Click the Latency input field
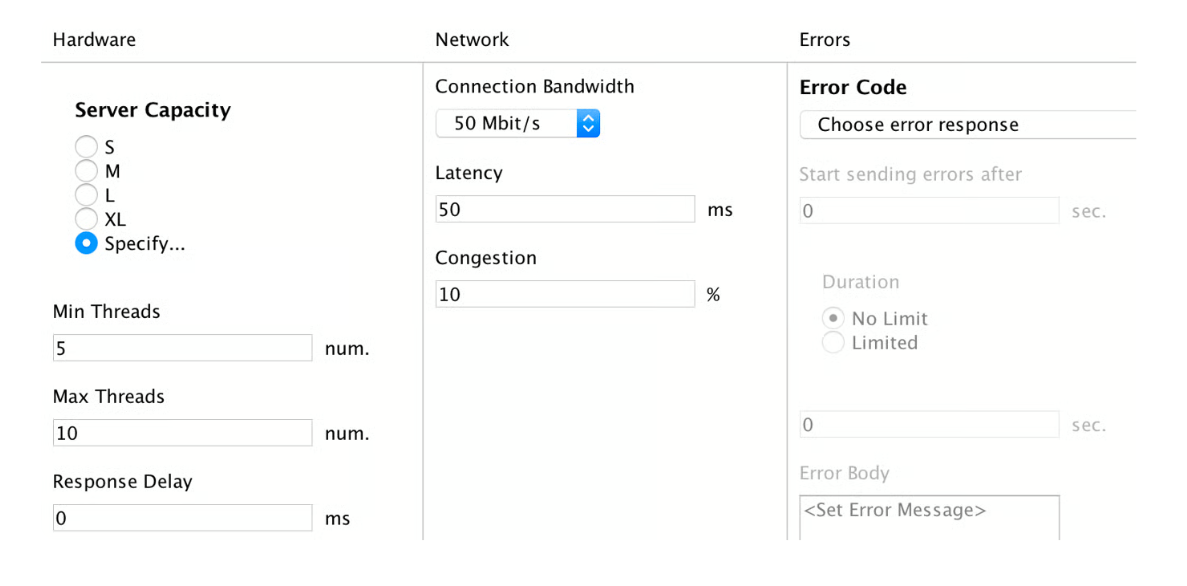This screenshot has width=1187, height=586. pyautogui.click(x=564, y=210)
